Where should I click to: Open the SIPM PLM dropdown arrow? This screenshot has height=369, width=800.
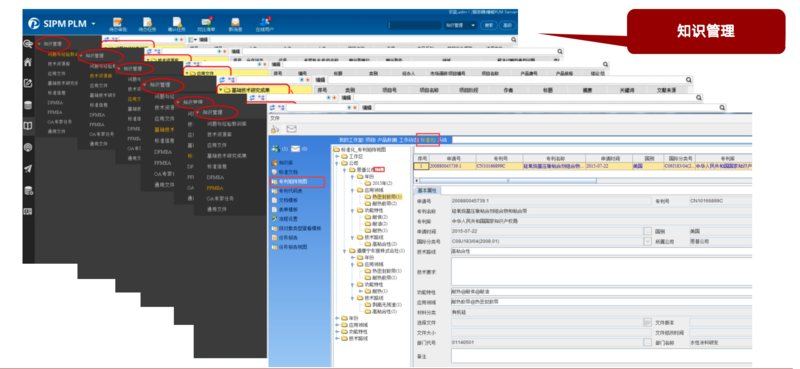click(x=93, y=24)
